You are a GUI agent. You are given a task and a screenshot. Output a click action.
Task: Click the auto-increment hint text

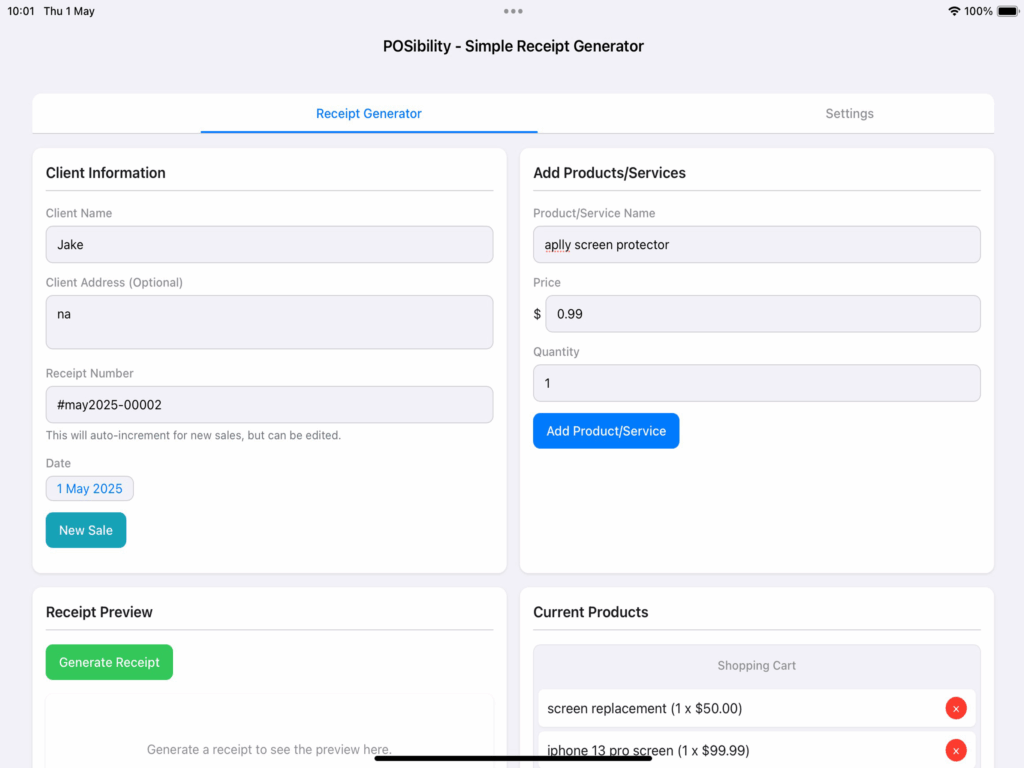tap(193, 435)
